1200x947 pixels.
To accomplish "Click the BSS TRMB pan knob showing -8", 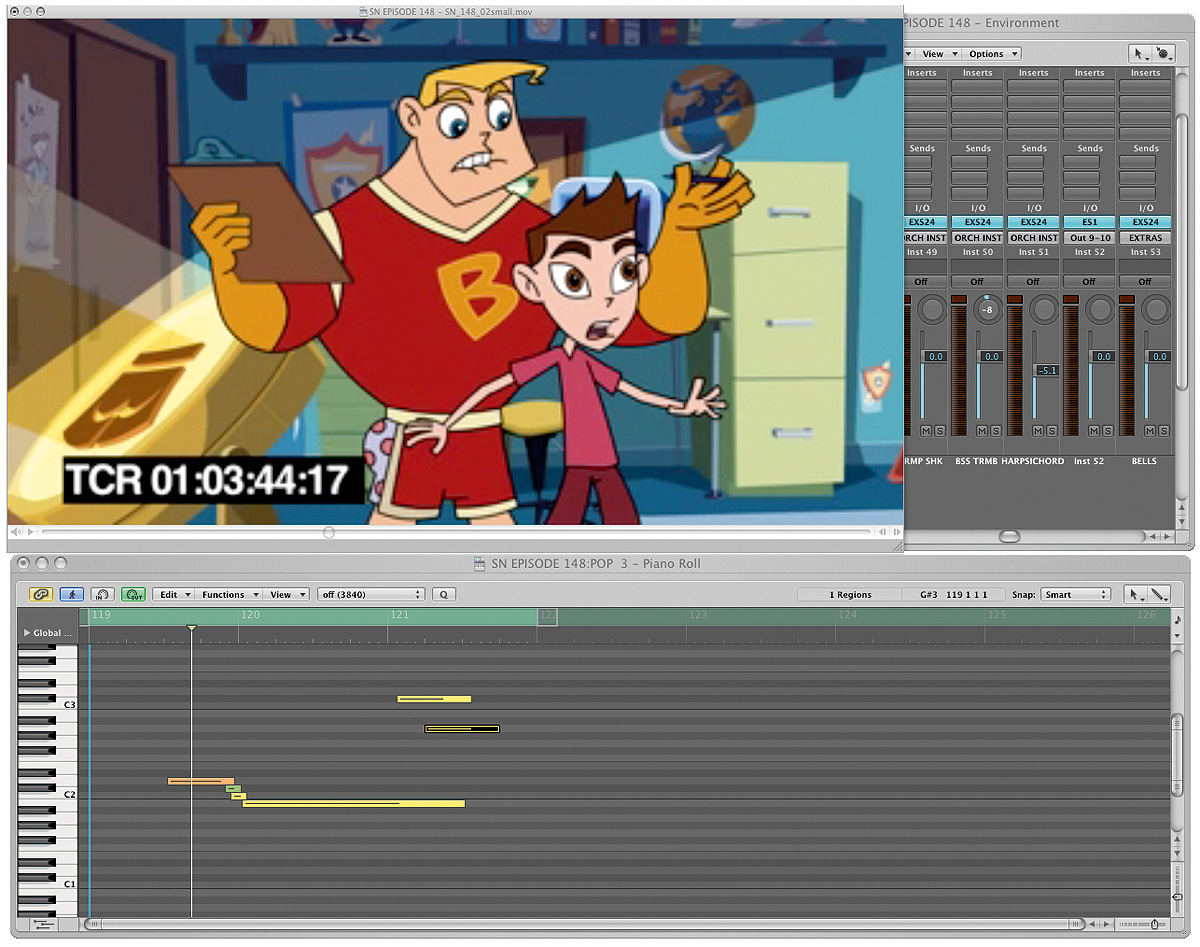I will pyautogui.click(x=989, y=310).
